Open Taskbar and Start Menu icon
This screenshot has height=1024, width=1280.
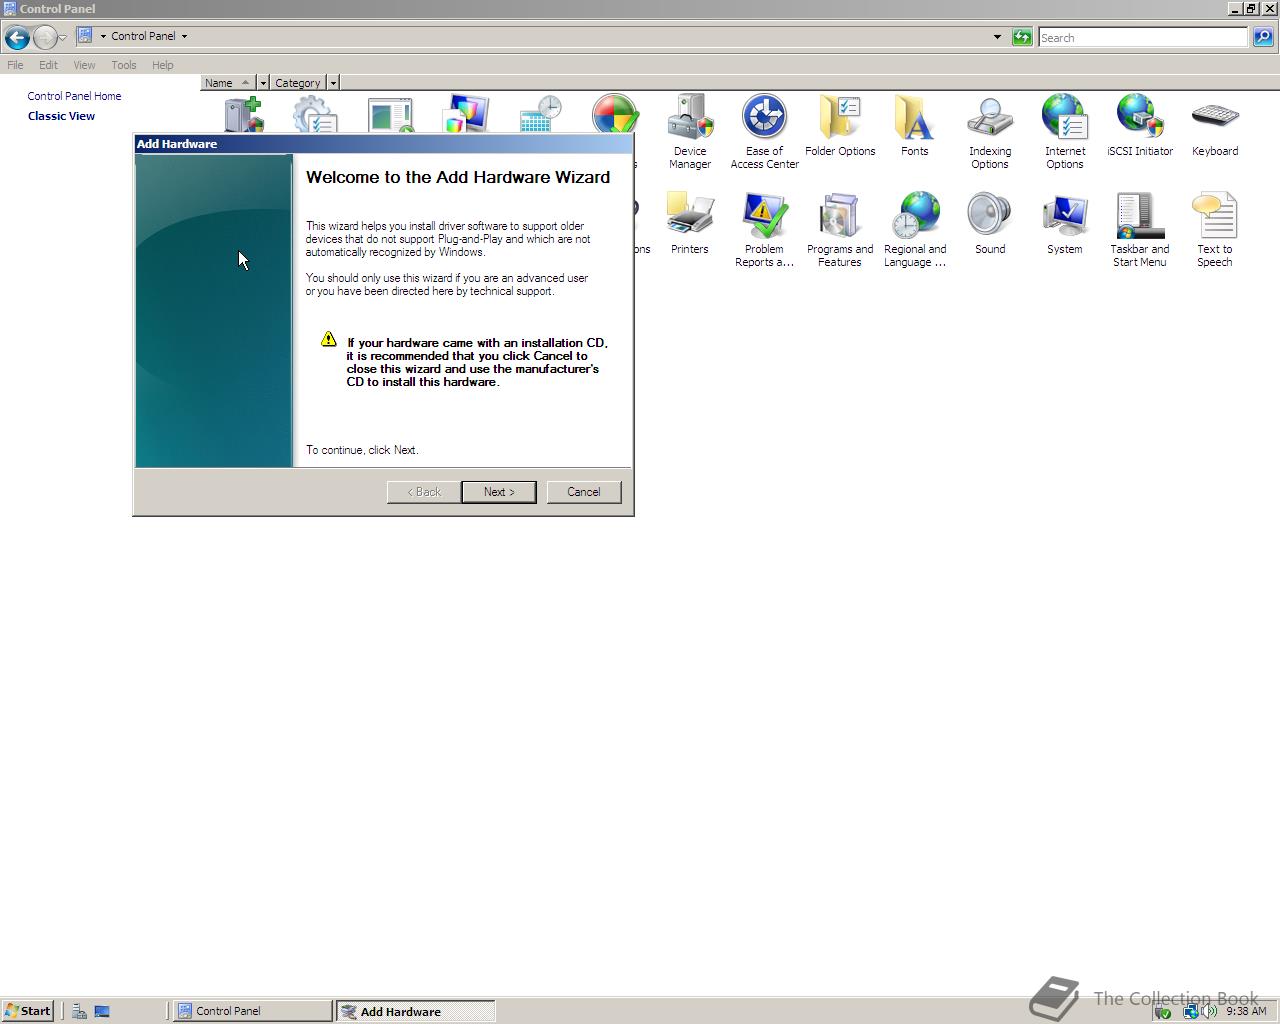pos(1139,229)
